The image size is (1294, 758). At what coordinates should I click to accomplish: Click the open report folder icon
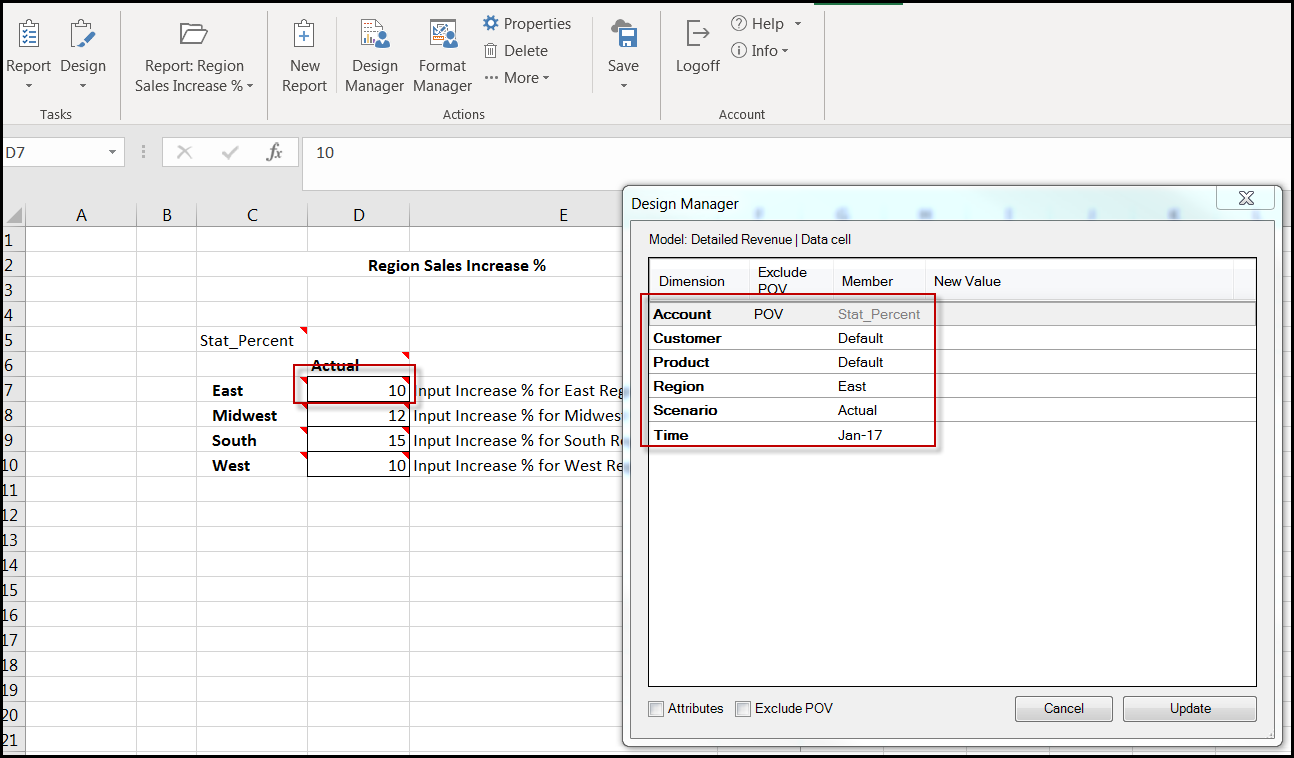[x=194, y=33]
